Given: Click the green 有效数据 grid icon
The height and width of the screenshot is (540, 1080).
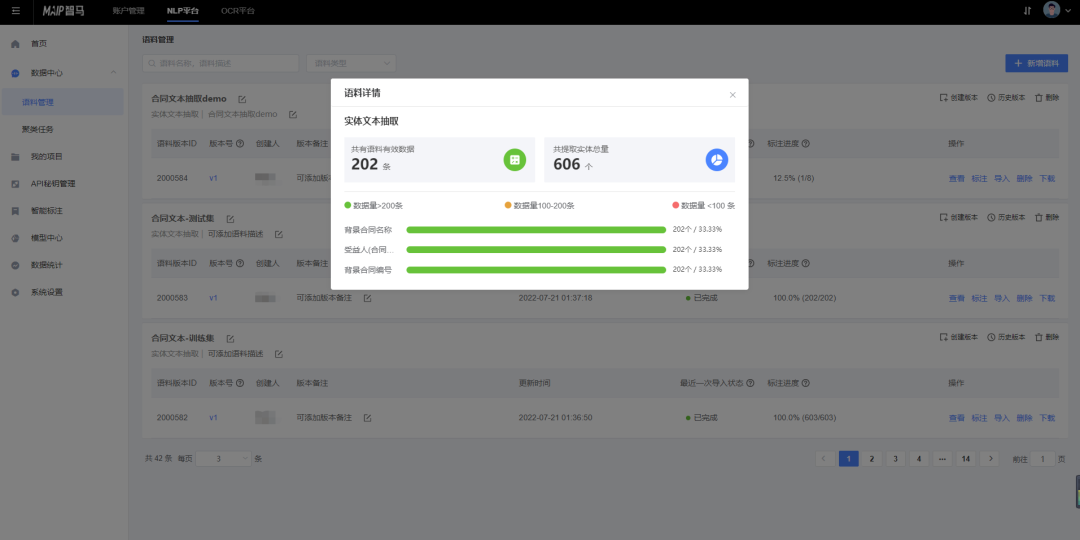Looking at the screenshot, I should (515, 160).
